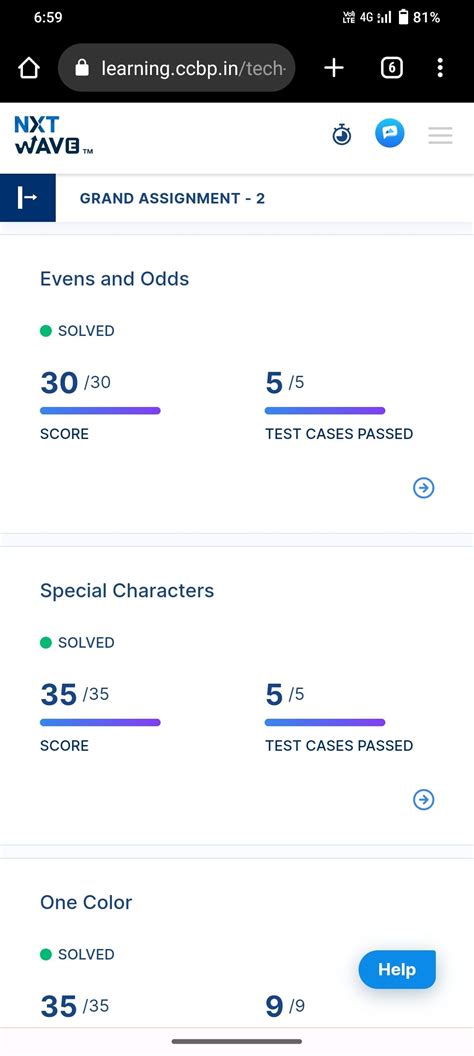Open the blue chat discussions icon
Screen dimensions: 474x1056
pyautogui.click(x=390, y=133)
